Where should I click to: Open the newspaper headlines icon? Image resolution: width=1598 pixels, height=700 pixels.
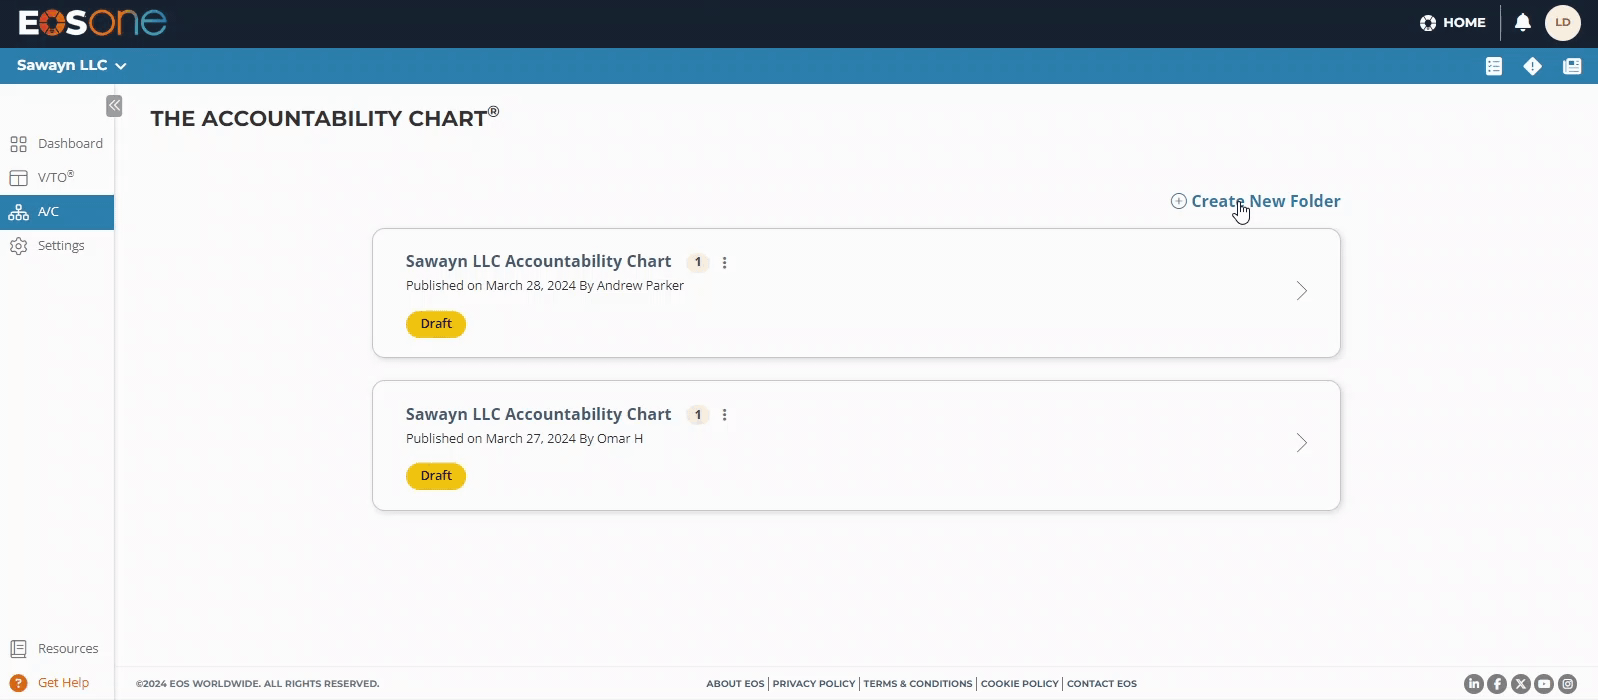(1572, 66)
